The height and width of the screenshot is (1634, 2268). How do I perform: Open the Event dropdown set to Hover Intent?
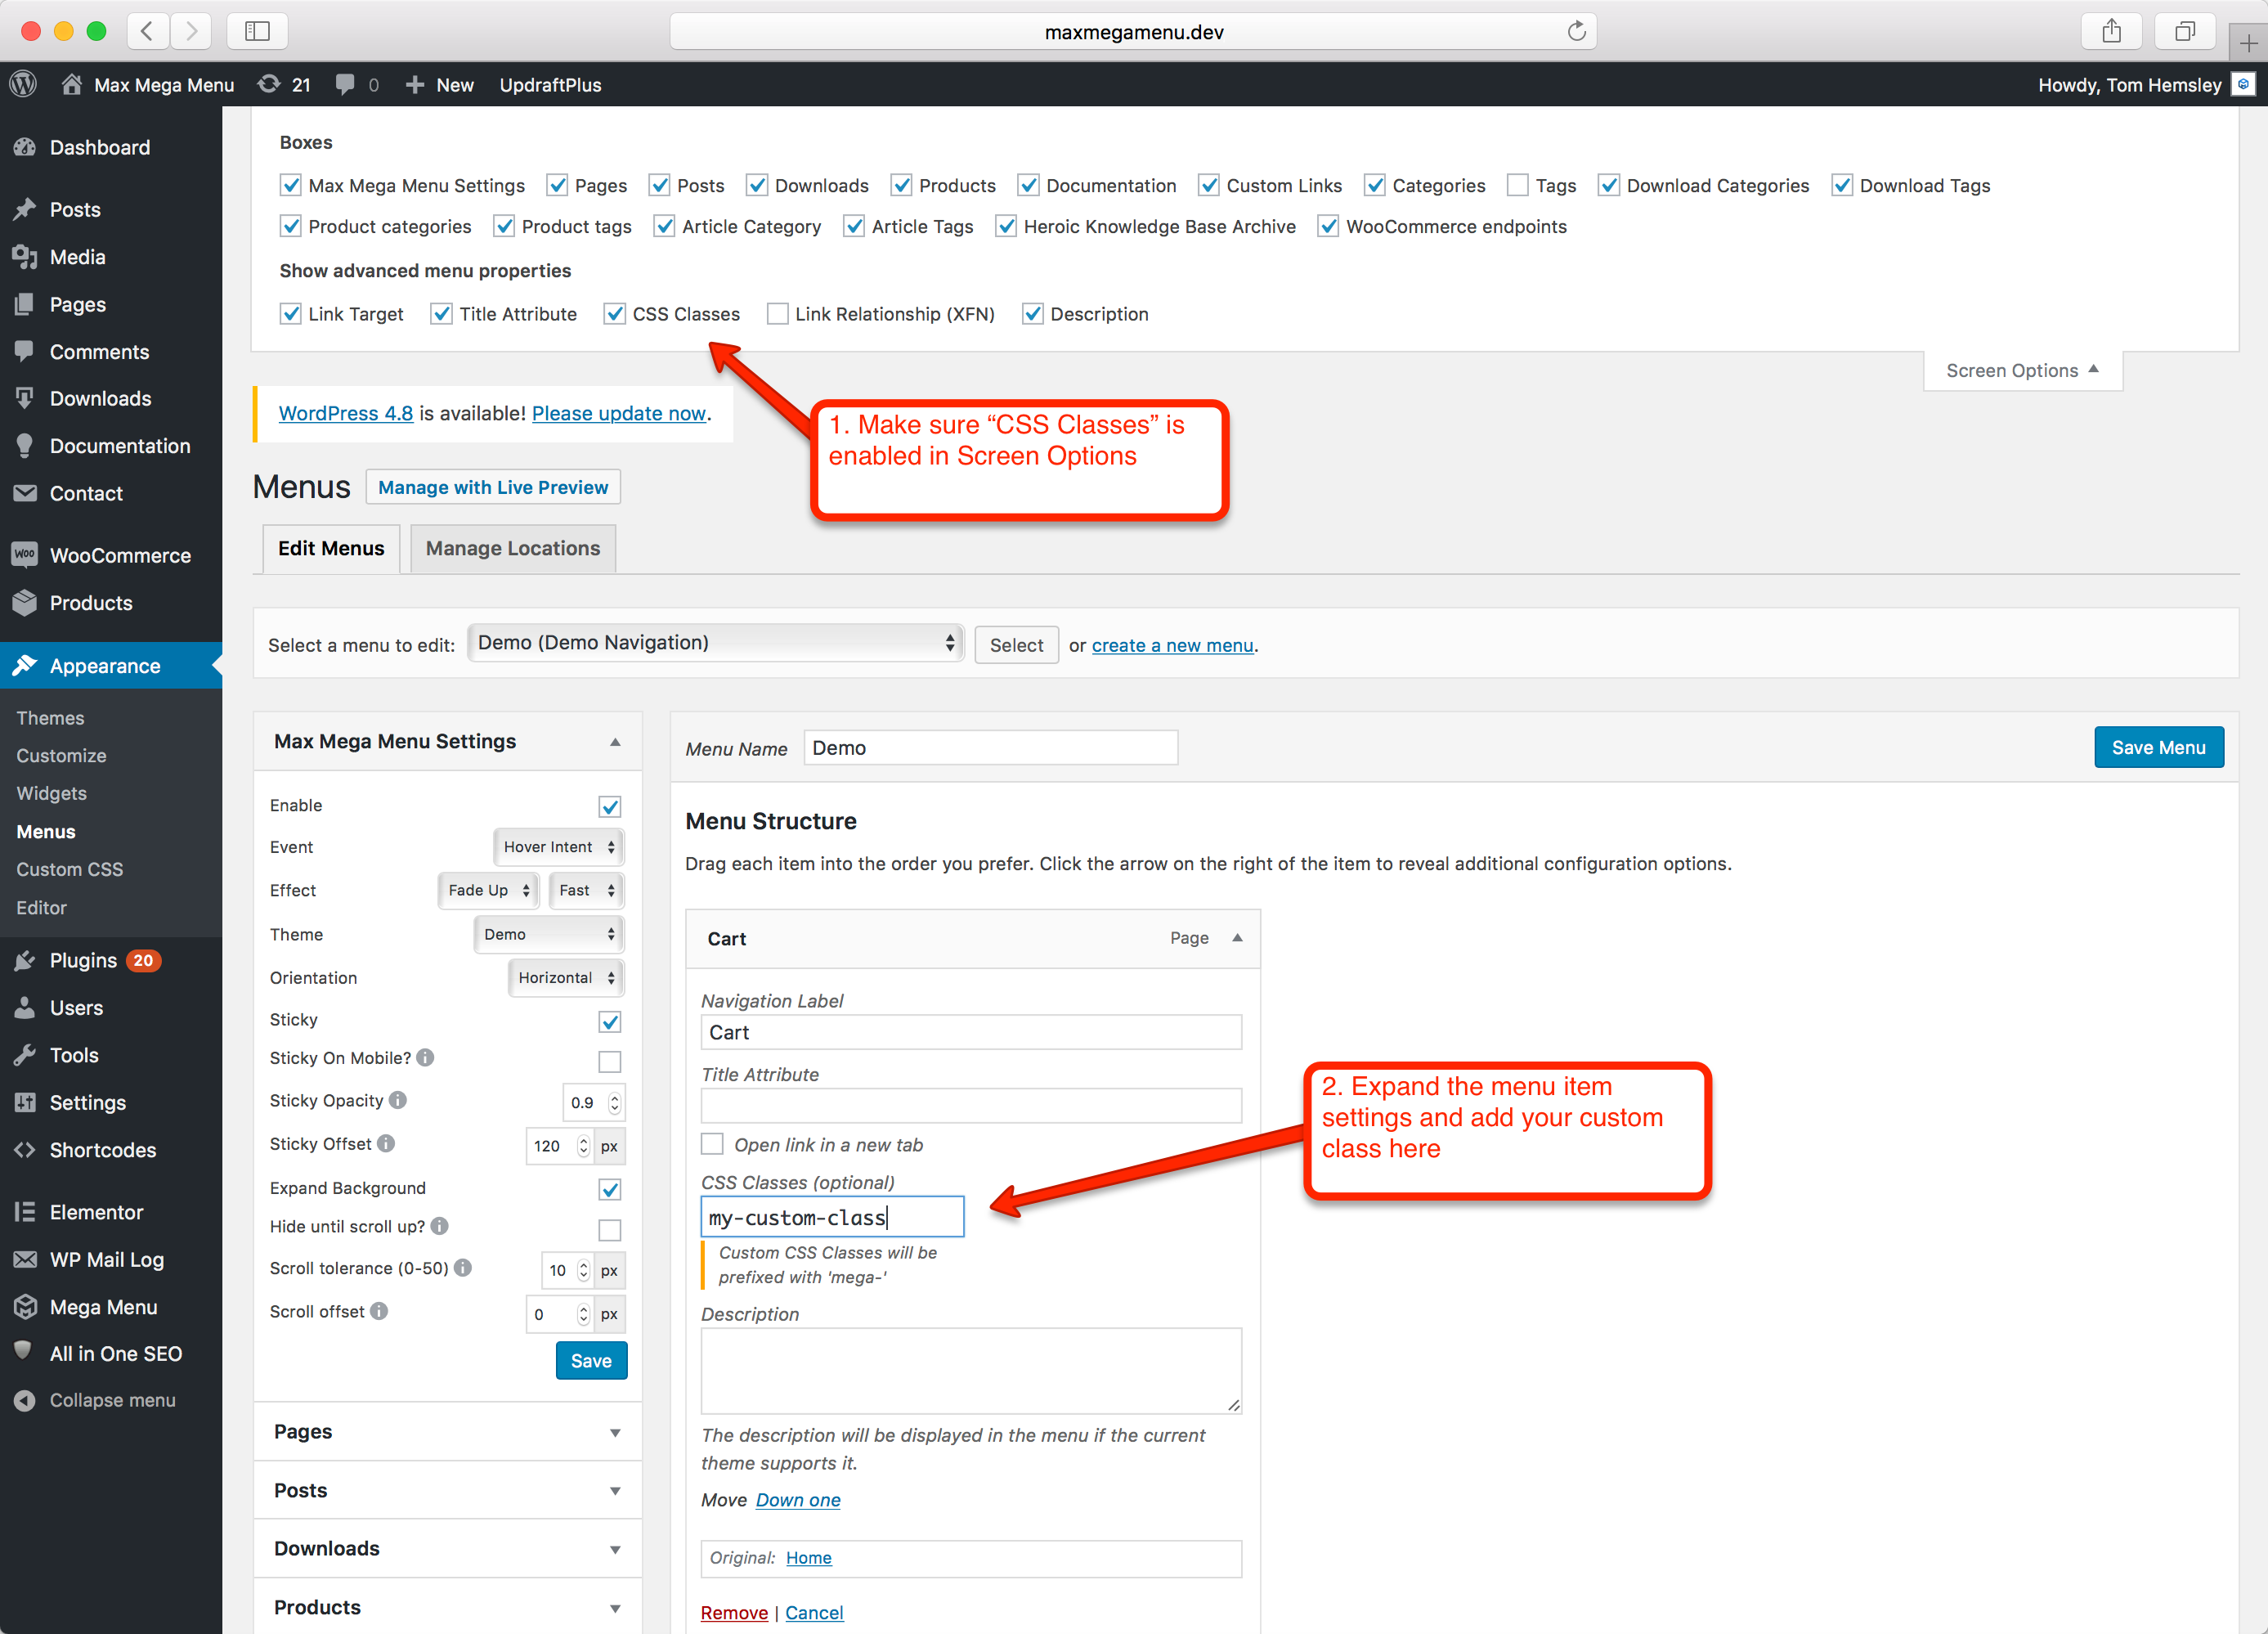[x=558, y=846]
